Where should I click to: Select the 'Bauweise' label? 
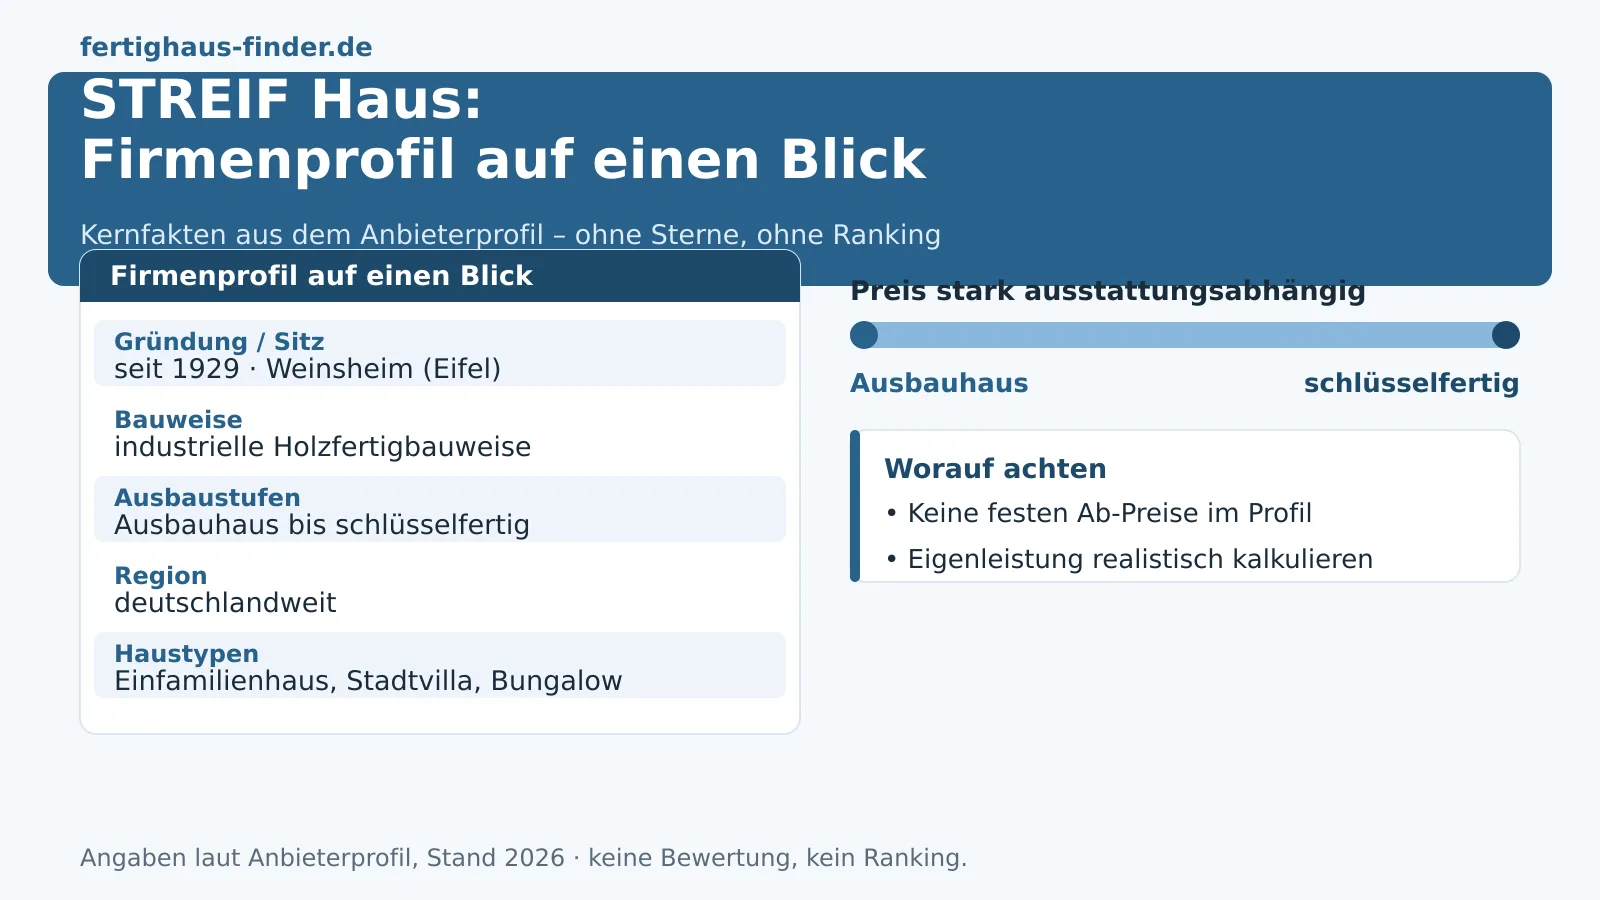[x=178, y=420]
